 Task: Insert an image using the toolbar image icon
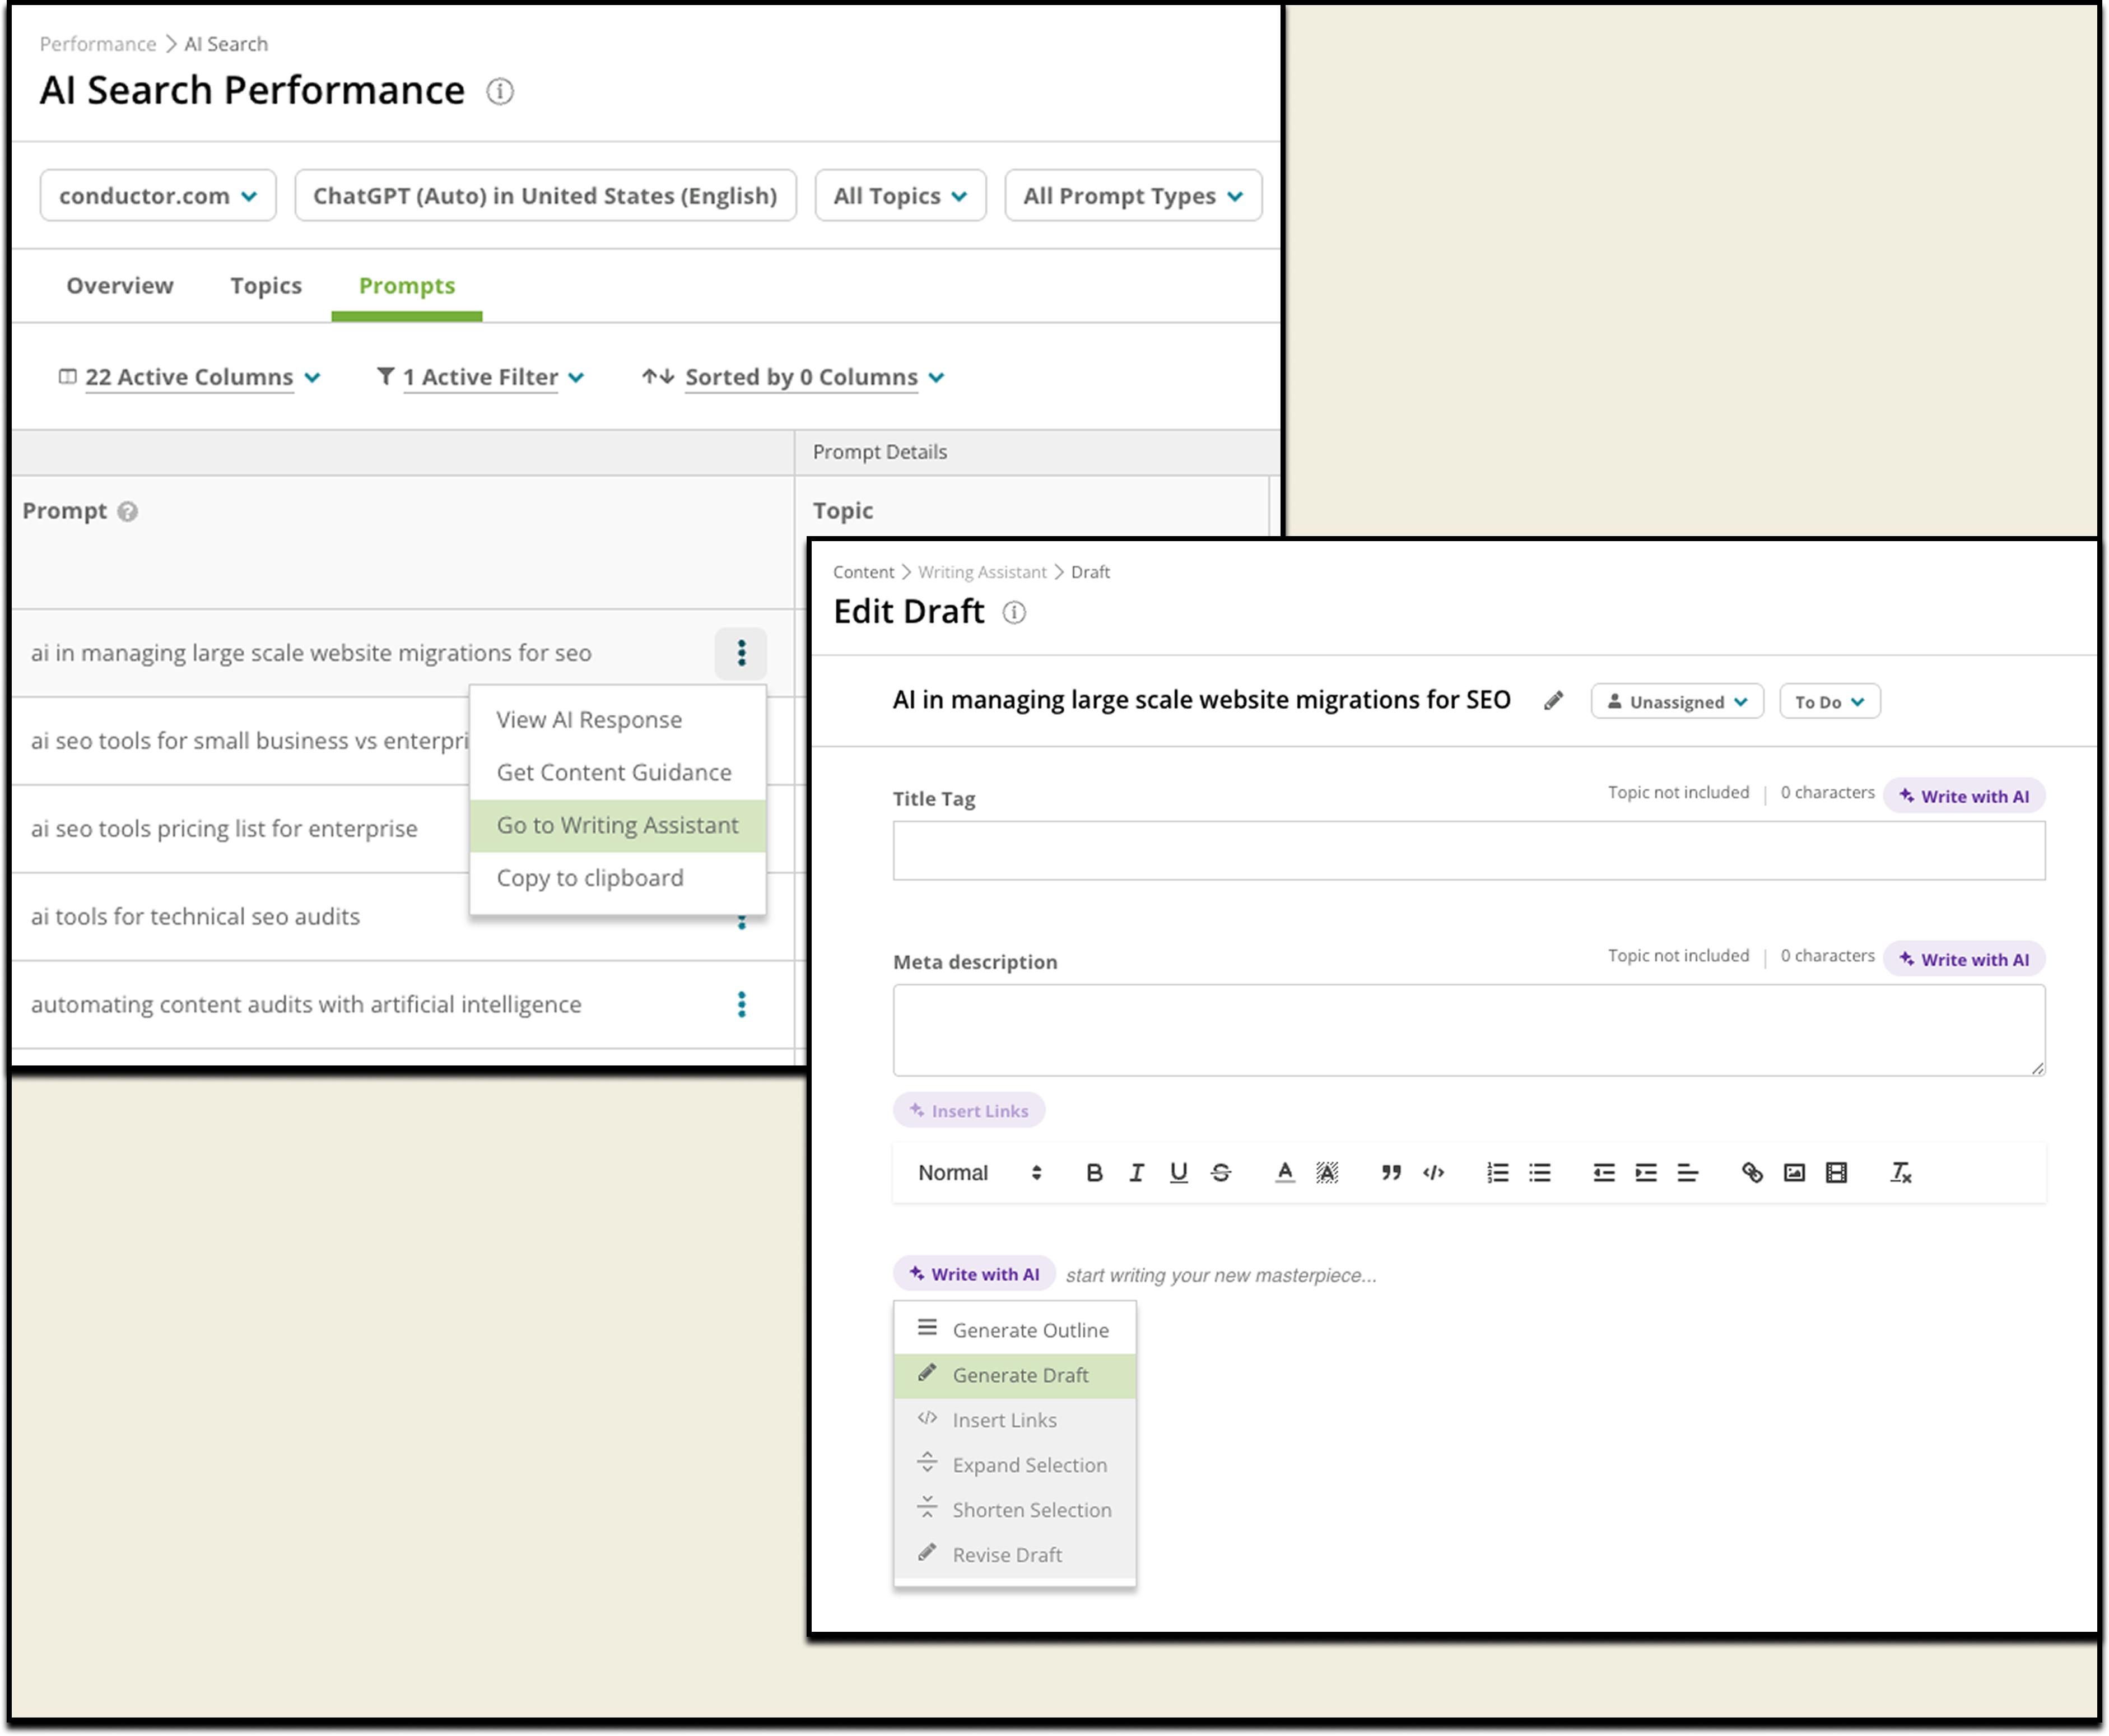point(1794,1172)
